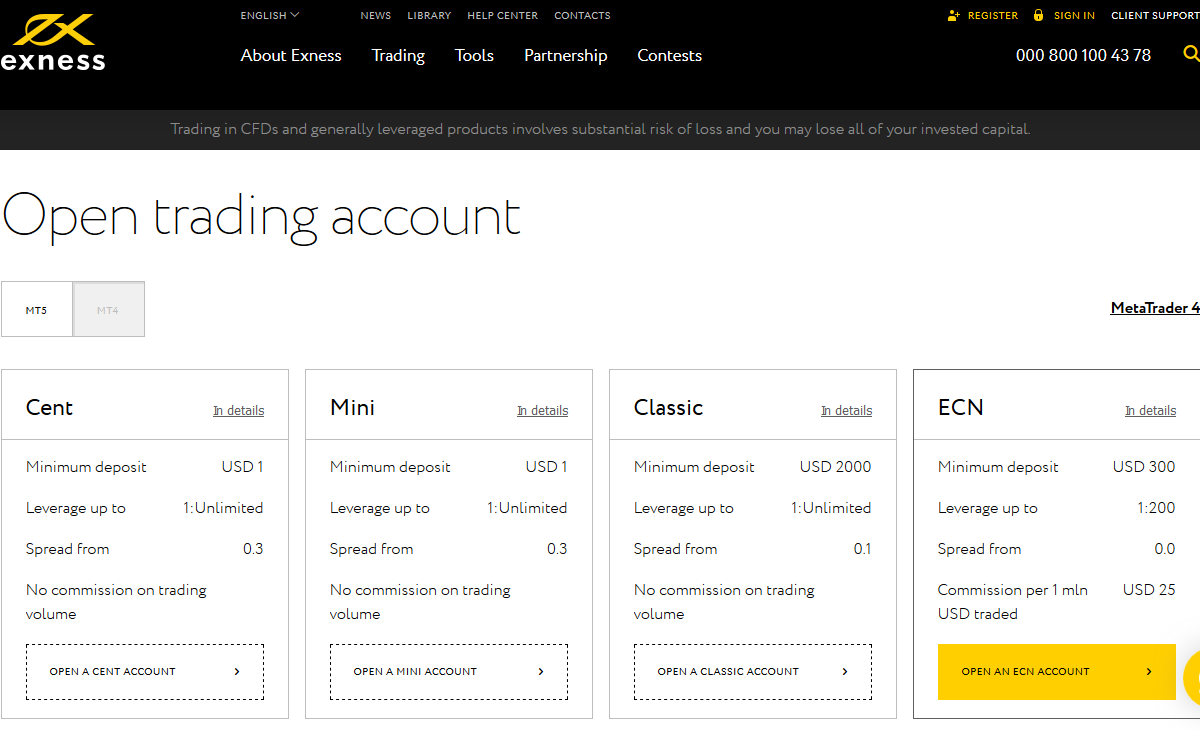Click the chevron on Open a Mini Account
This screenshot has width=1200, height=730.
click(x=540, y=671)
